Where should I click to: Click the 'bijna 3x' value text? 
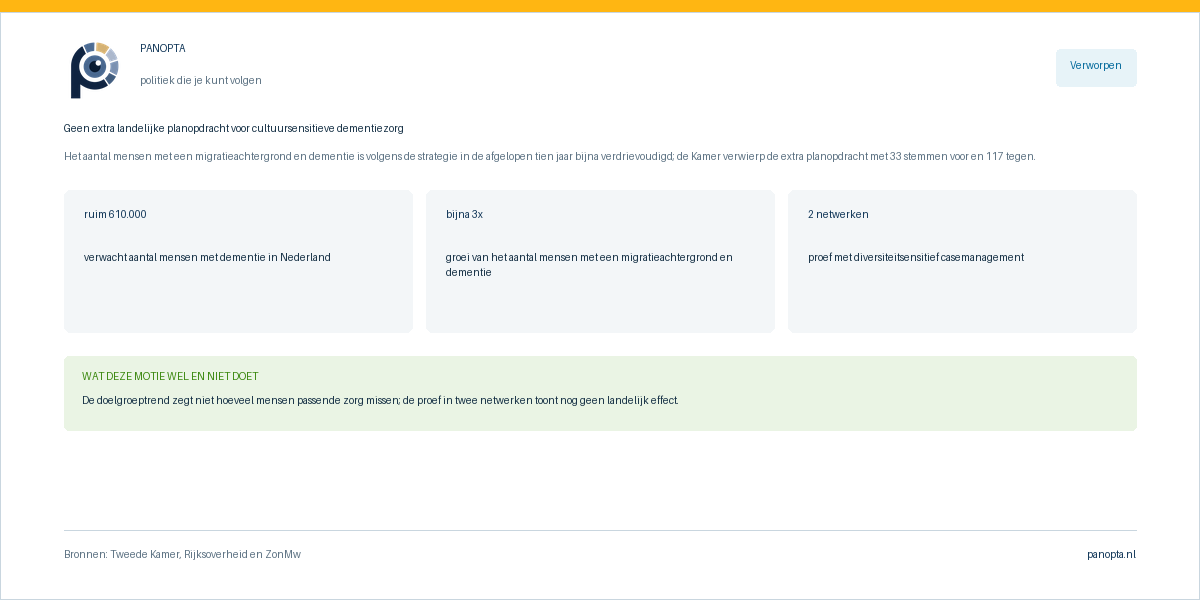(464, 215)
